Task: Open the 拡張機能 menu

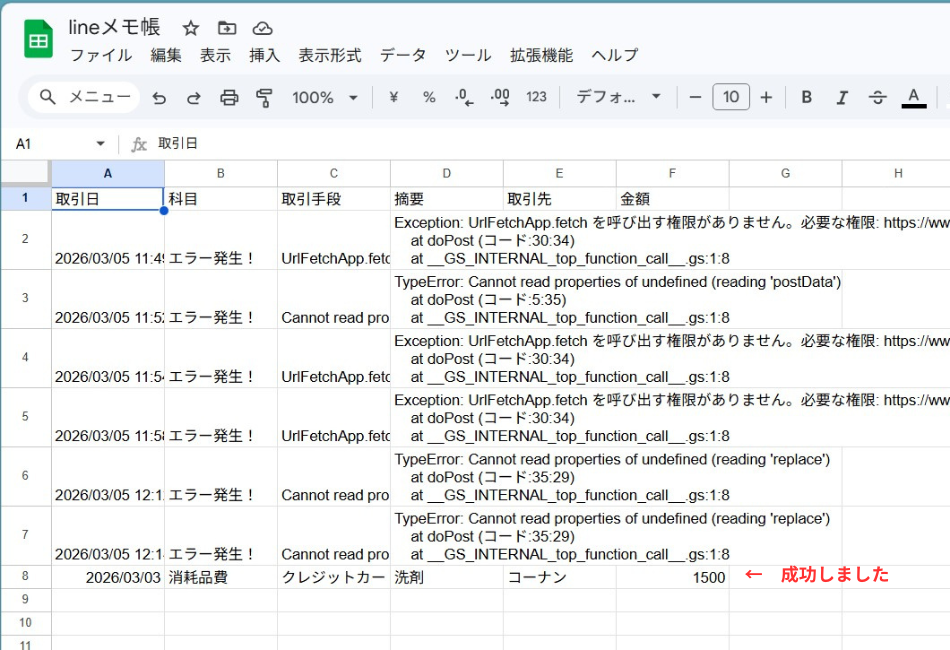Action: (541, 56)
